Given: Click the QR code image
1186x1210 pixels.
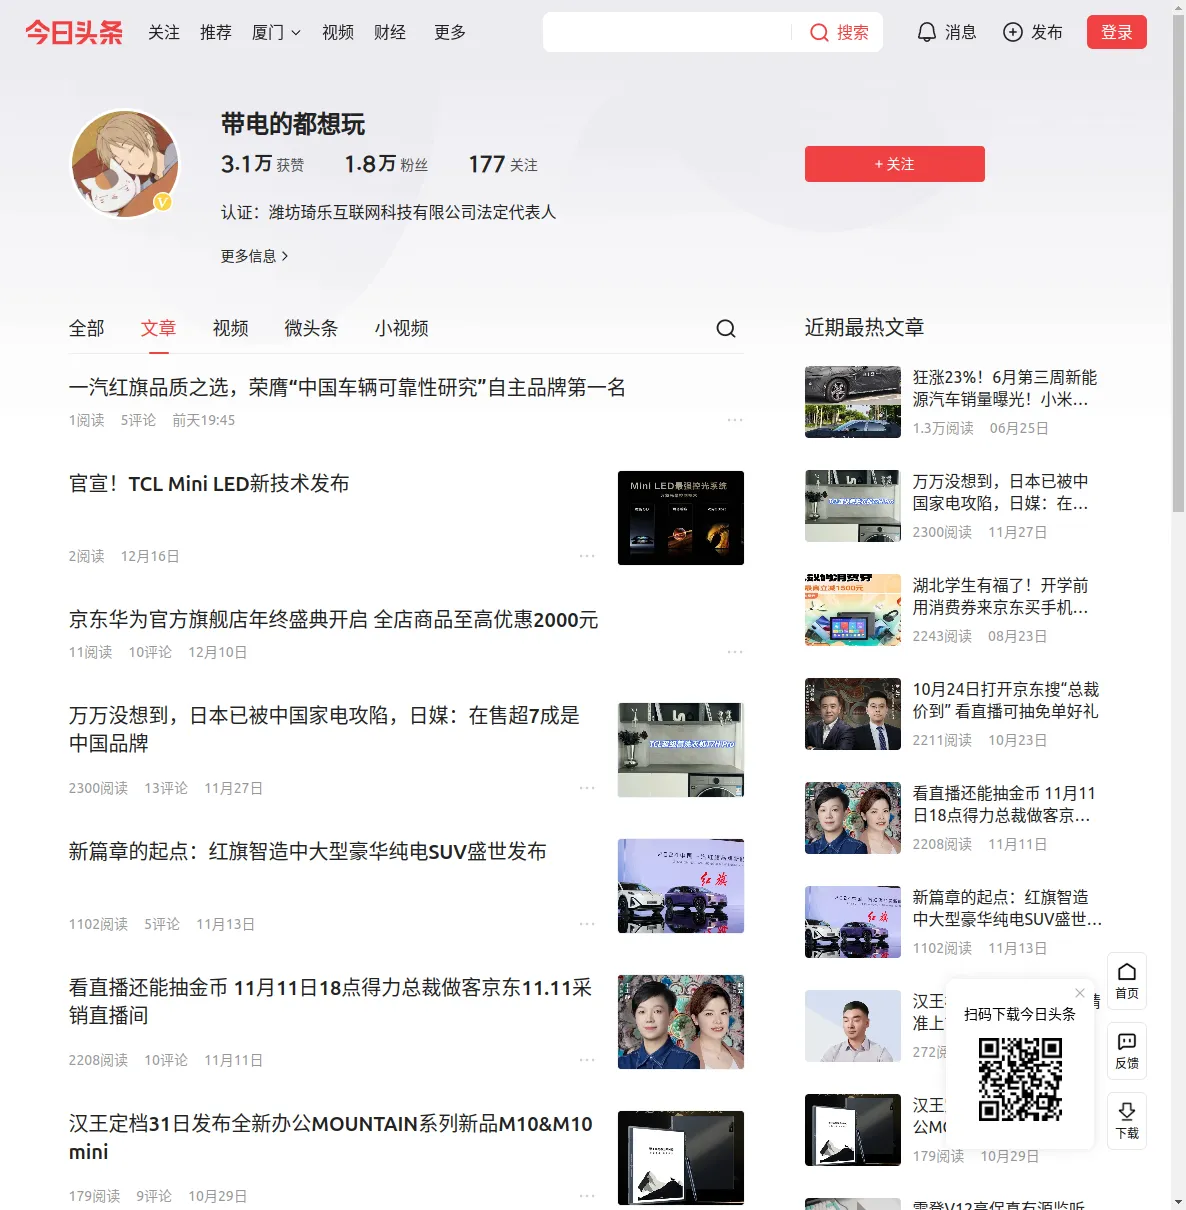Looking at the screenshot, I should pyautogui.click(x=1020, y=1079).
